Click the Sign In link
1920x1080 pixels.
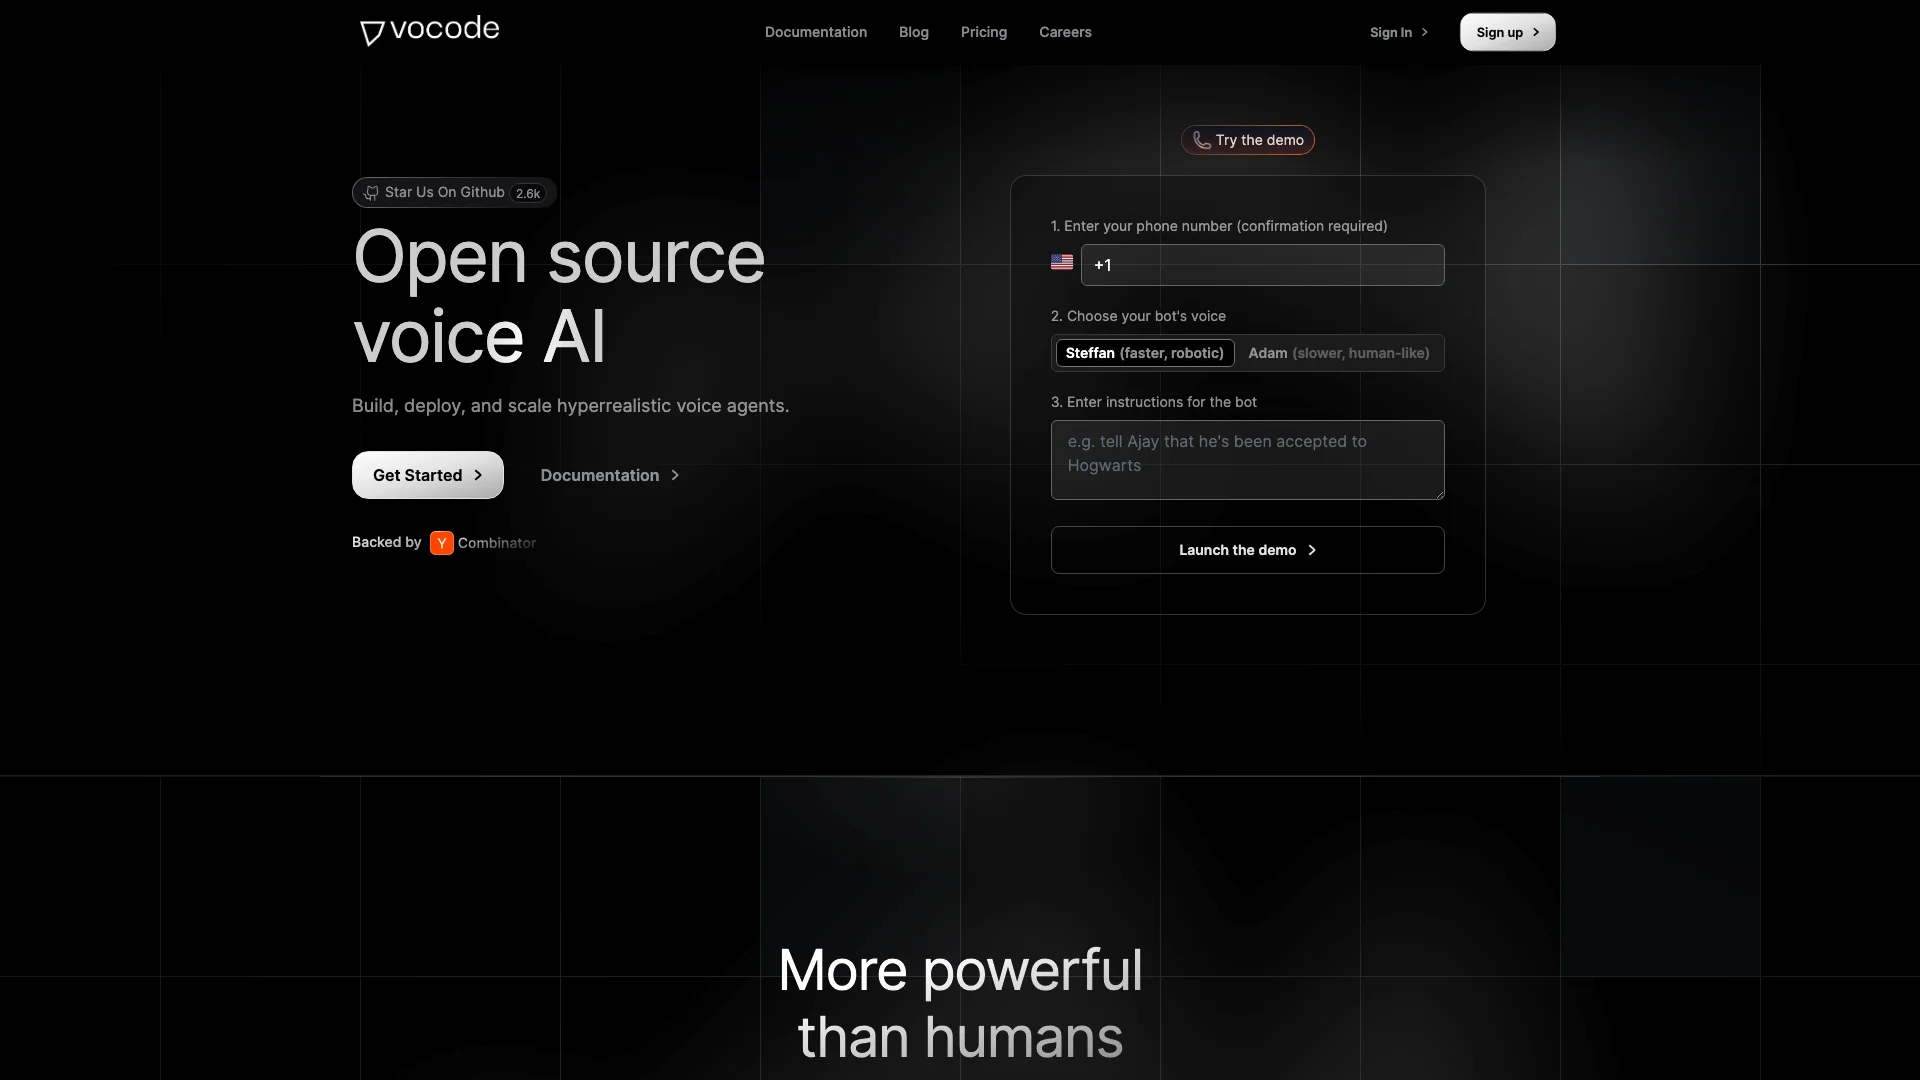[1399, 32]
